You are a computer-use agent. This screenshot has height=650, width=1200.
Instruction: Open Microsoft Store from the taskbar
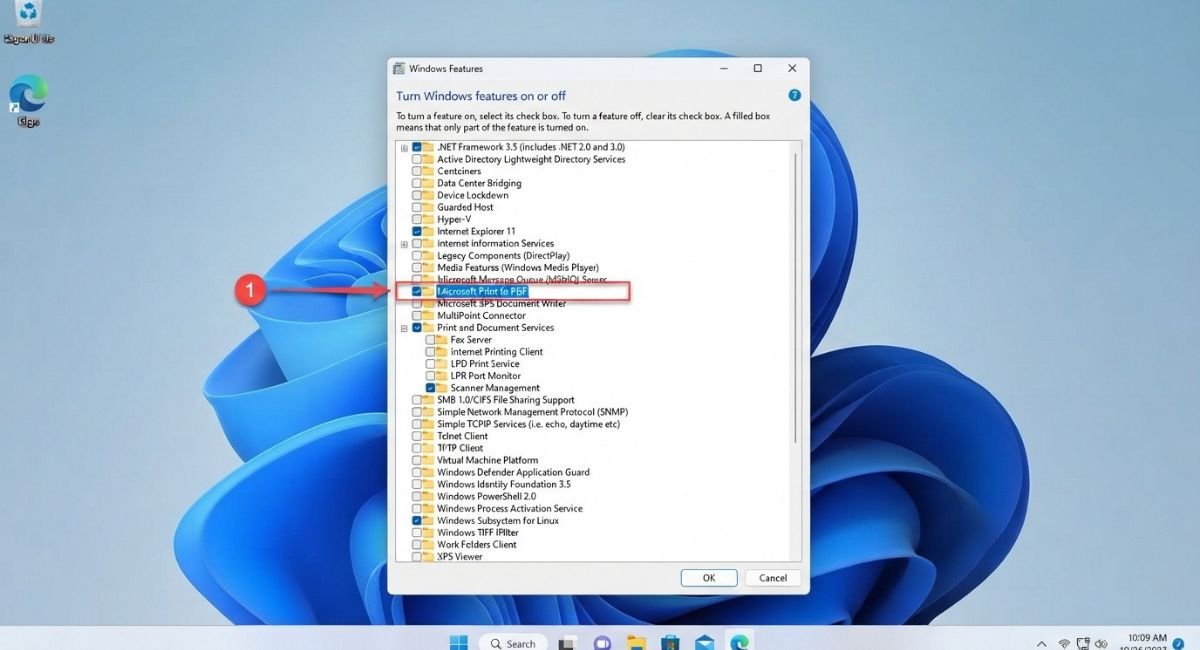[671, 642]
